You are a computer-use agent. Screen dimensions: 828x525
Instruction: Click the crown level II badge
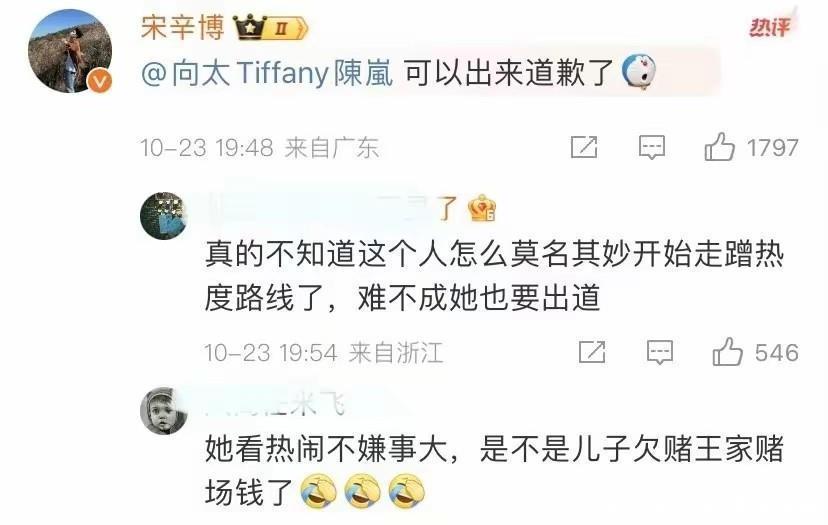pyautogui.click(x=271, y=27)
